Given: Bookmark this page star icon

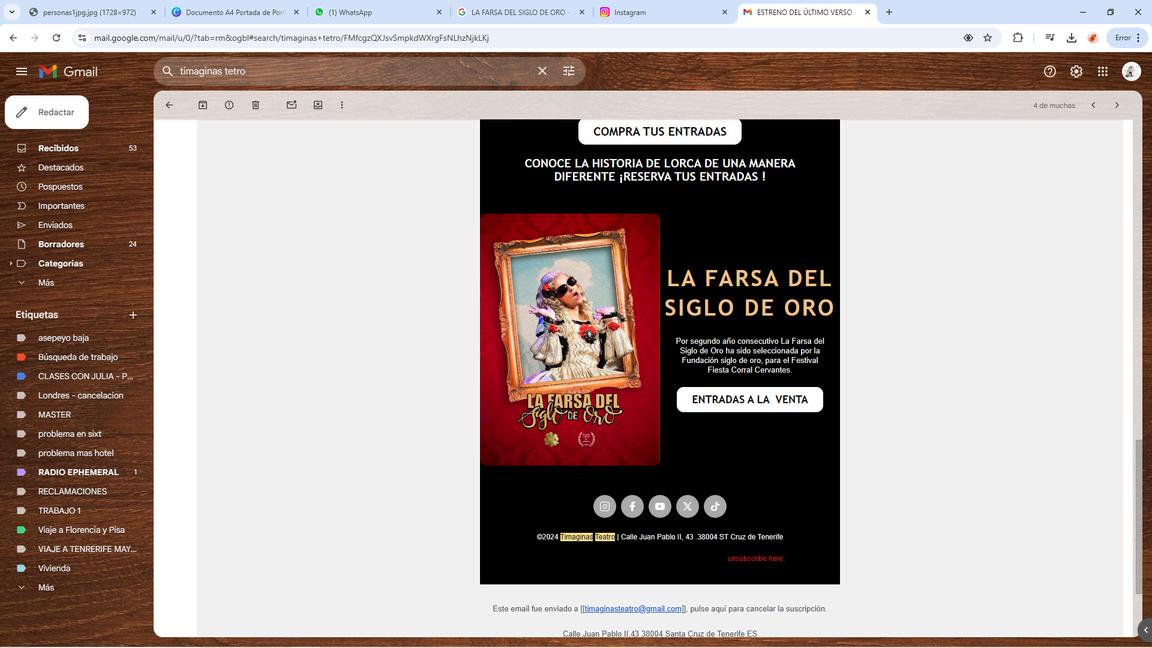Looking at the screenshot, I should click(988, 37).
